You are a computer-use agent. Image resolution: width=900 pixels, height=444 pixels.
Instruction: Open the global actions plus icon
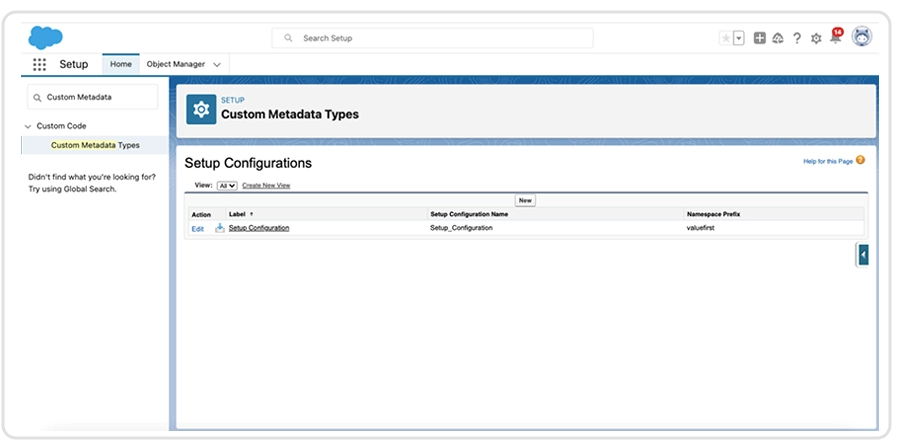(760, 38)
